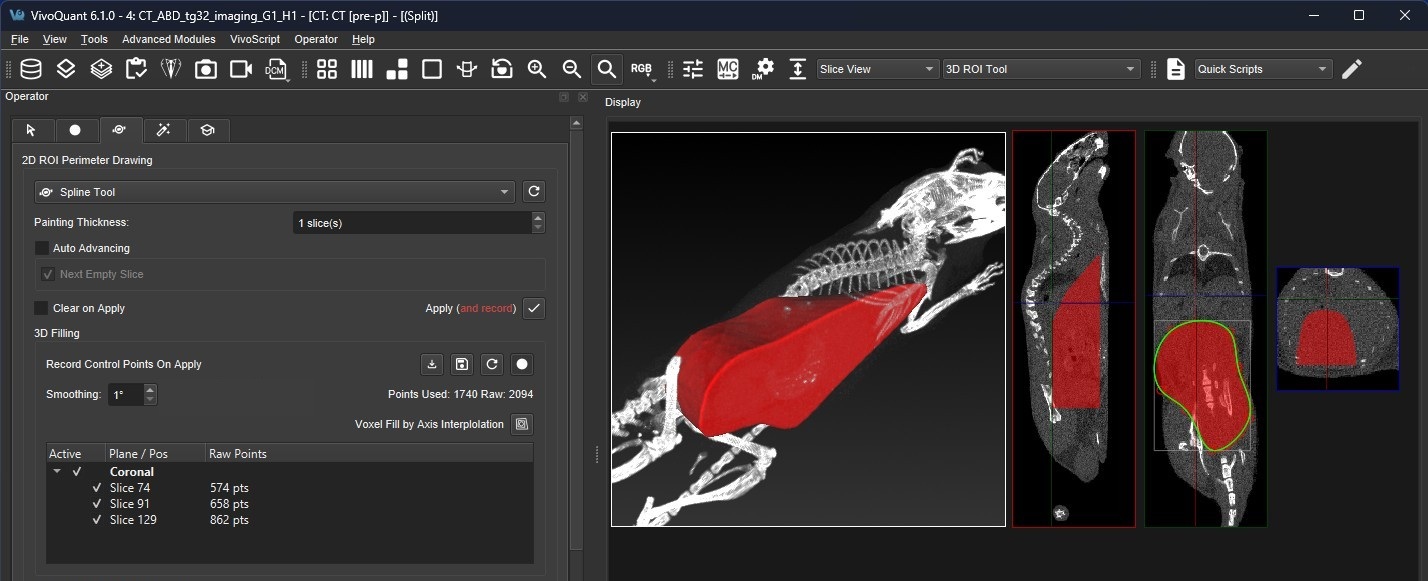This screenshot has height=581, width=1428.
Task: Click the Apply and record checkmark button
Action: pos(533,308)
